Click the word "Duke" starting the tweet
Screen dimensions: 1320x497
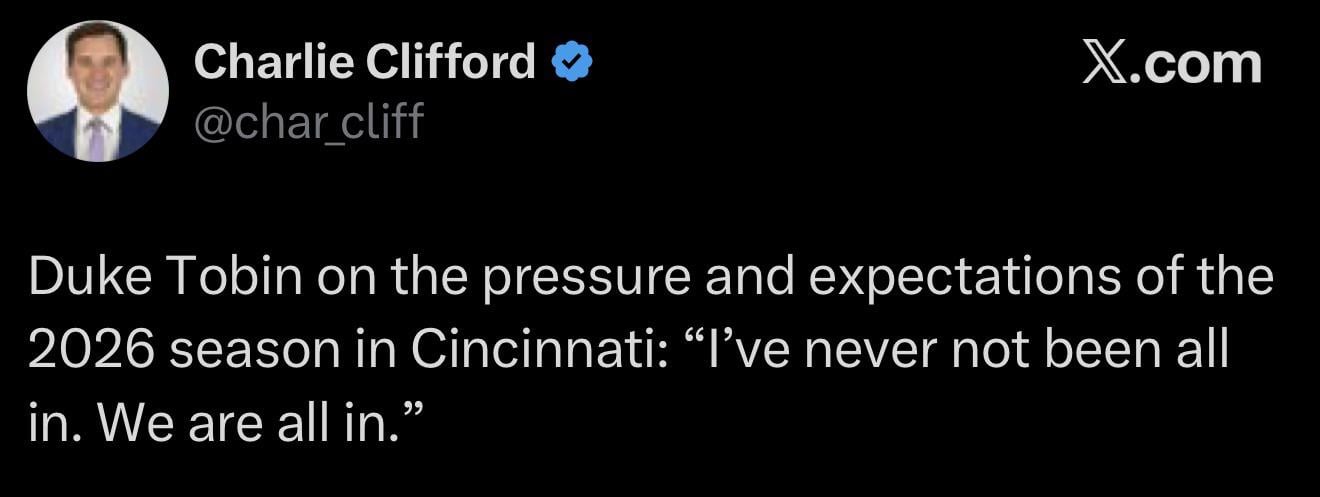(84, 279)
